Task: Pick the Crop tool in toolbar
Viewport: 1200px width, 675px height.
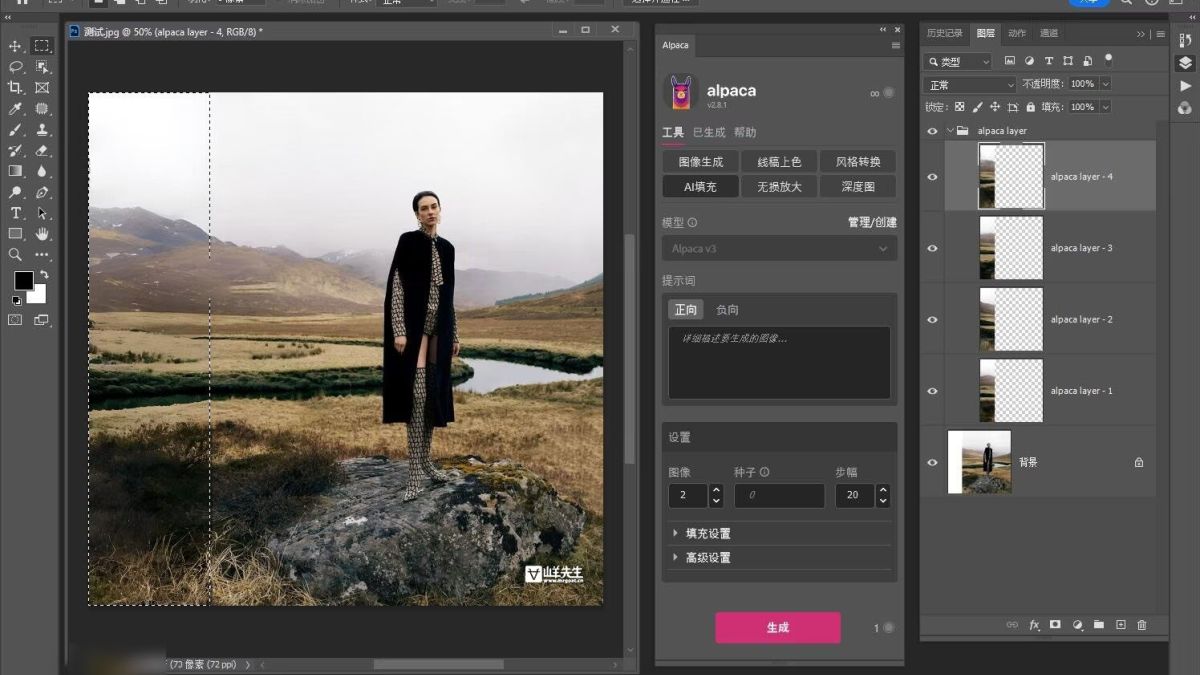Action: pos(15,88)
